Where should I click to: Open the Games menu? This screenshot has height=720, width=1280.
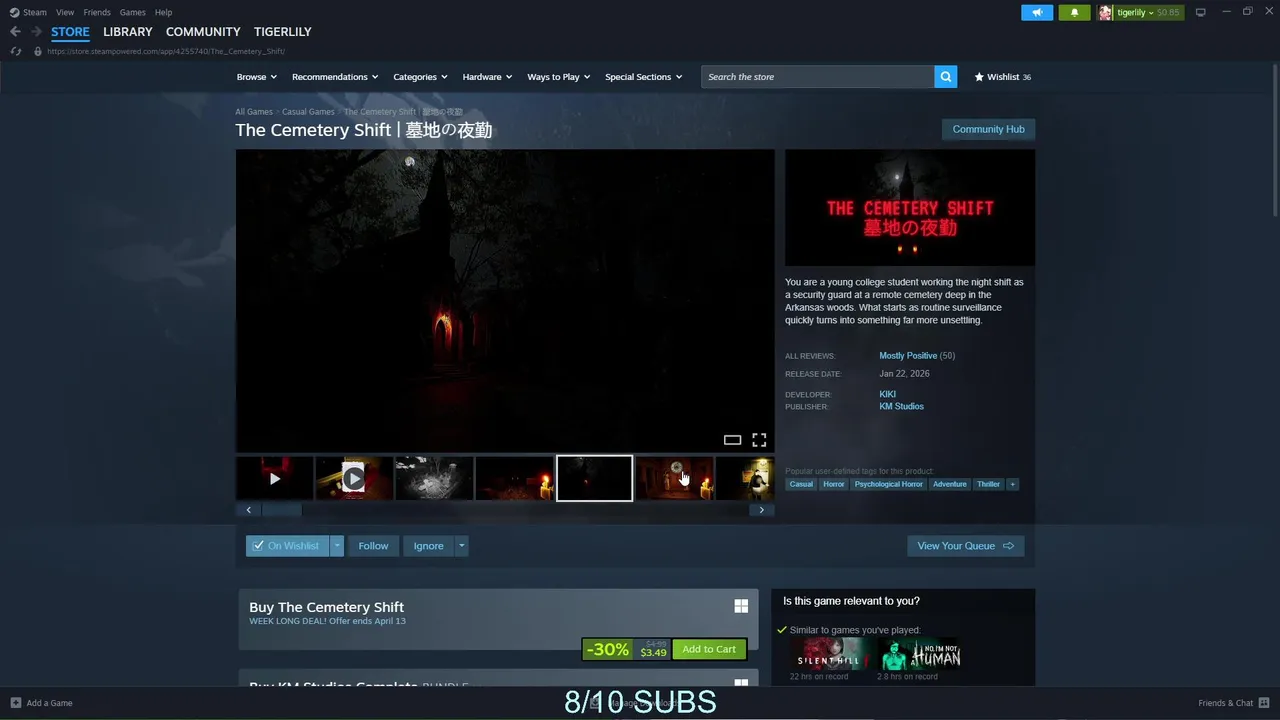tap(132, 12)
